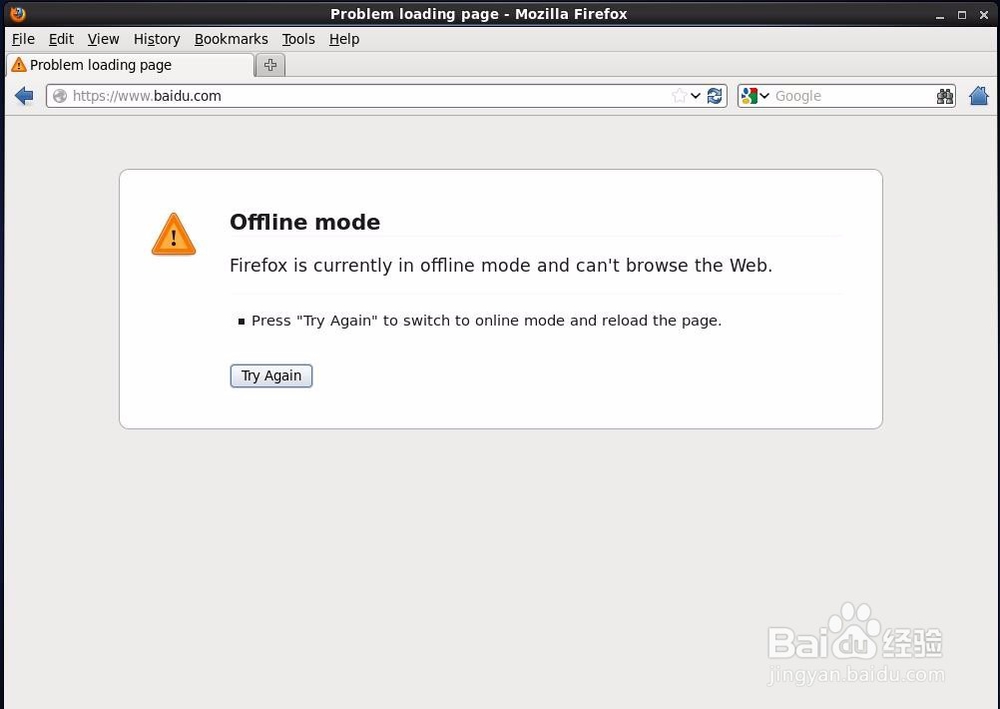The width and height of the screenshot is (1000, 709).
Task: Open the History menu
Action: [157, 40]
